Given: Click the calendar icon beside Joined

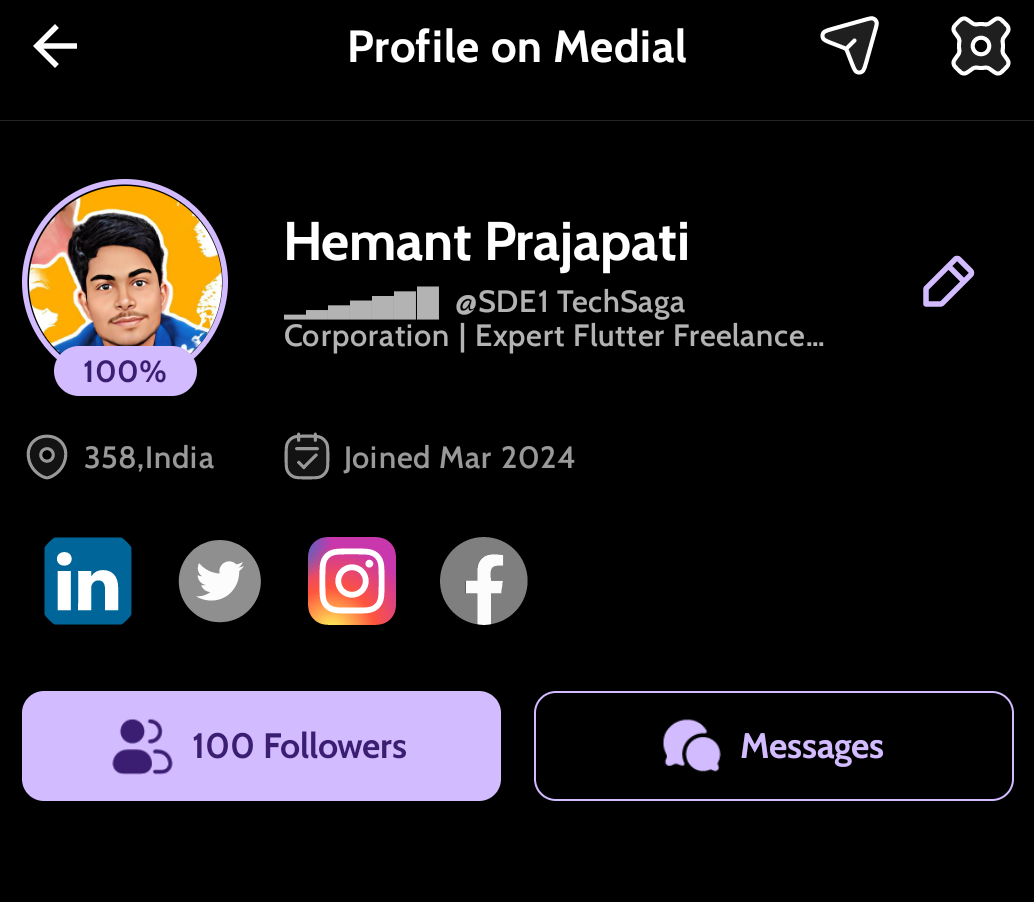Looking at the screenshot, I should pyautogui.click(x=307, y=457).
